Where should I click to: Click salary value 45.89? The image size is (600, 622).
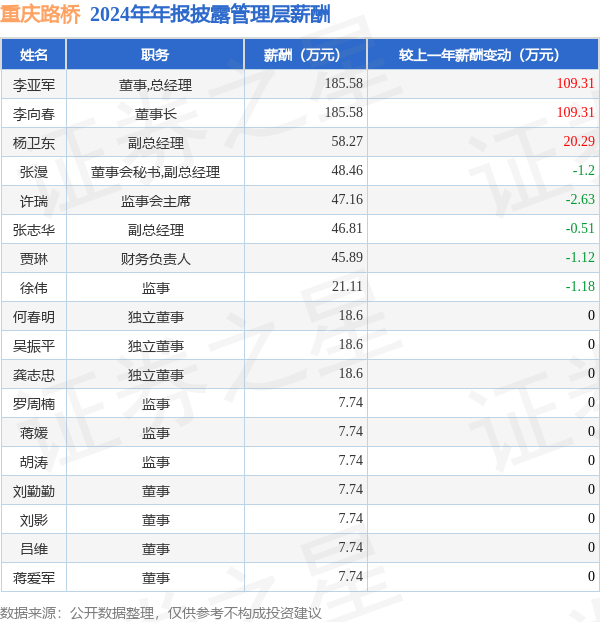point(347,257)
